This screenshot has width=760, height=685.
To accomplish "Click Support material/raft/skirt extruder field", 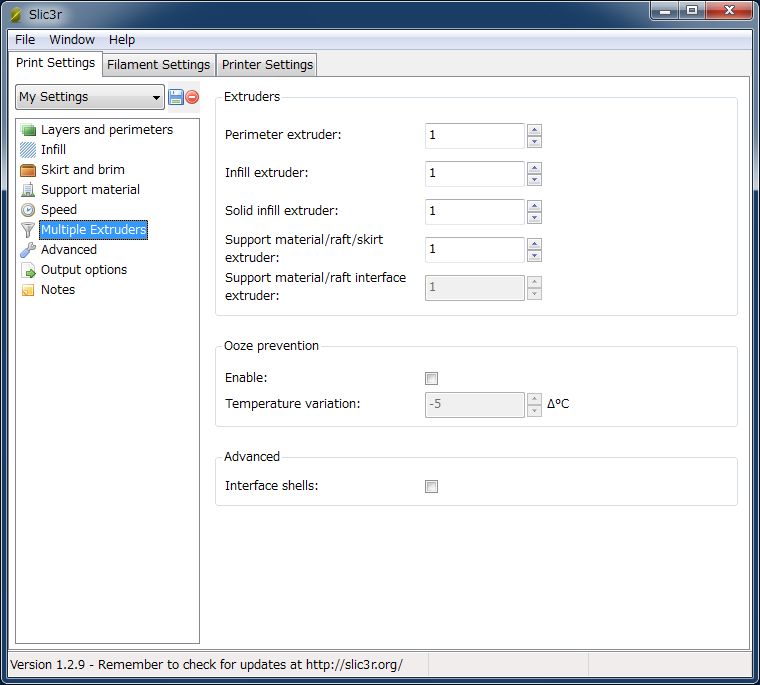I will pos(475,250).
